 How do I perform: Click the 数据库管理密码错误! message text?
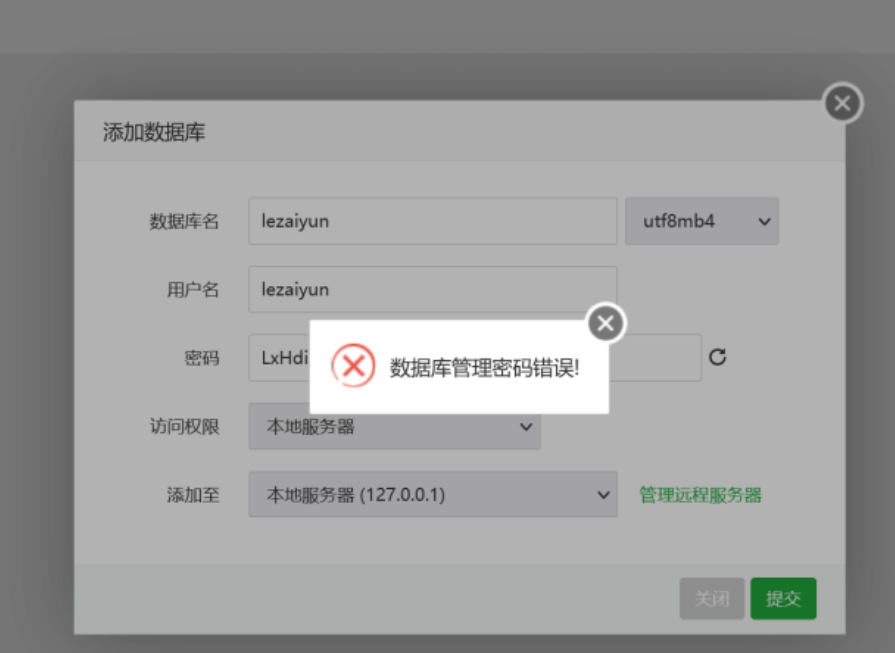(484, 367)
